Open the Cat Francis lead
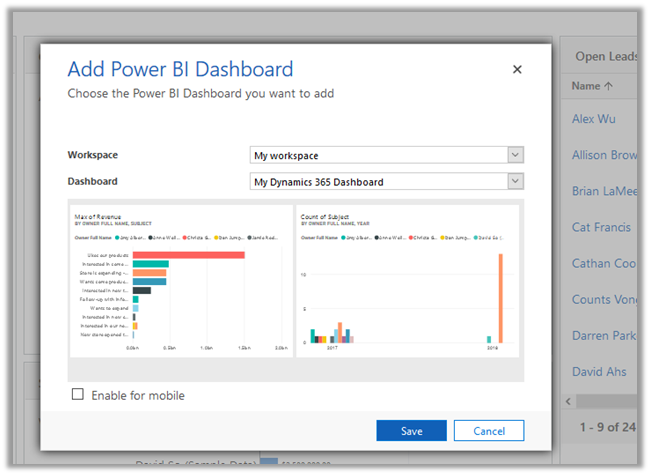650x476 pixels. coord(600,227)
